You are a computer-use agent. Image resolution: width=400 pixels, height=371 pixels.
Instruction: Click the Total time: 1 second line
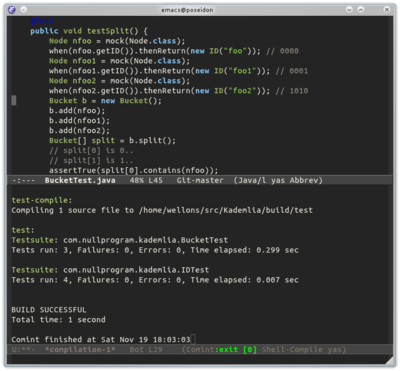(58, 320)
